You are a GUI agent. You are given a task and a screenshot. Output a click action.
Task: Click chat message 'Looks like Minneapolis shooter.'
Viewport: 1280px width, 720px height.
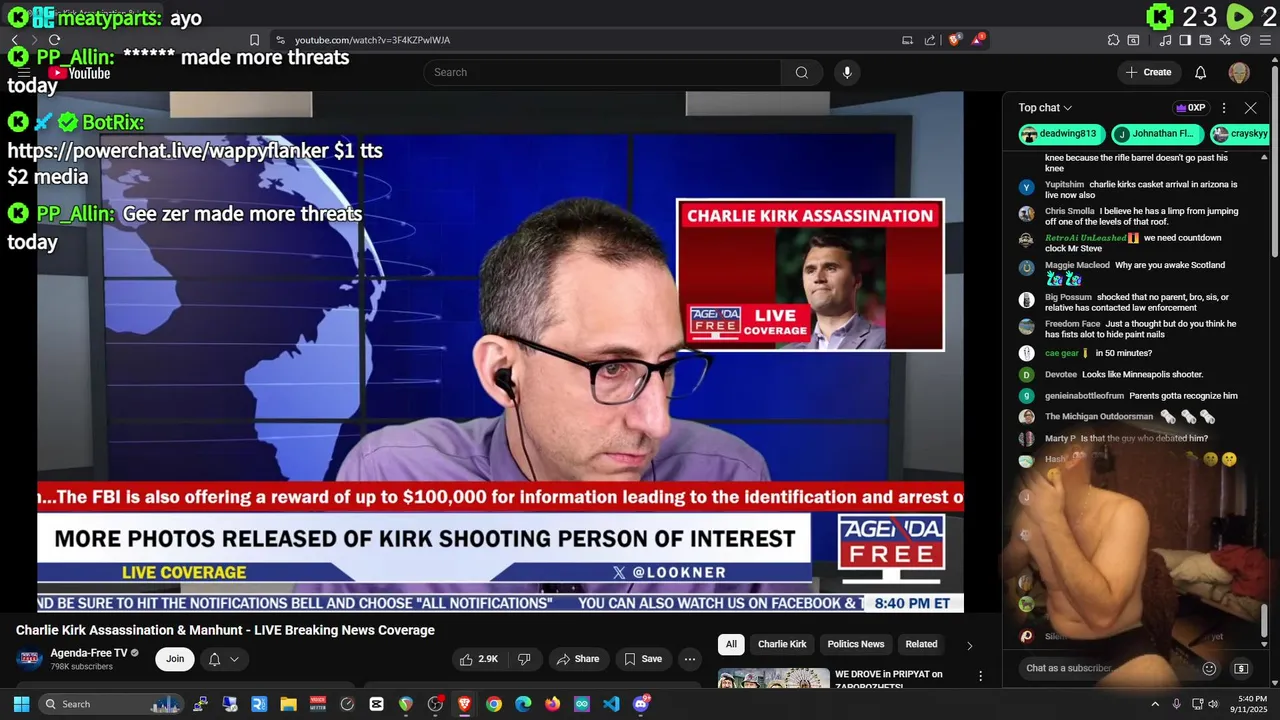1142,374
